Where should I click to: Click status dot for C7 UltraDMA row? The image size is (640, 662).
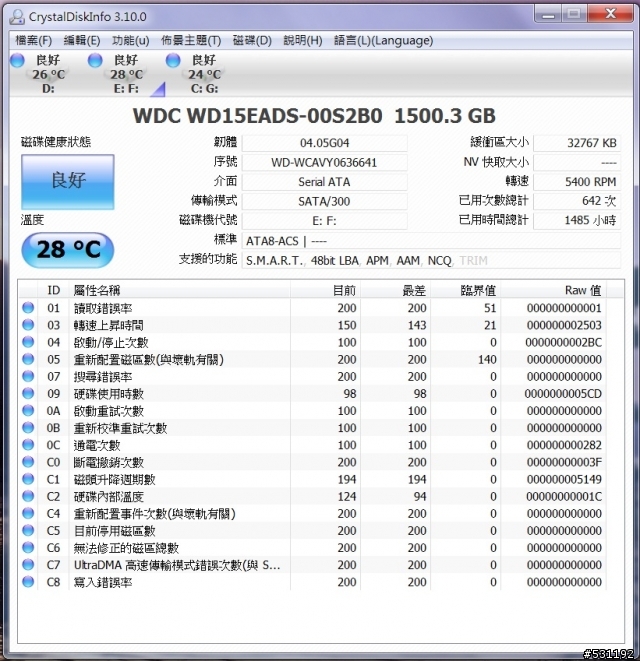28,564
